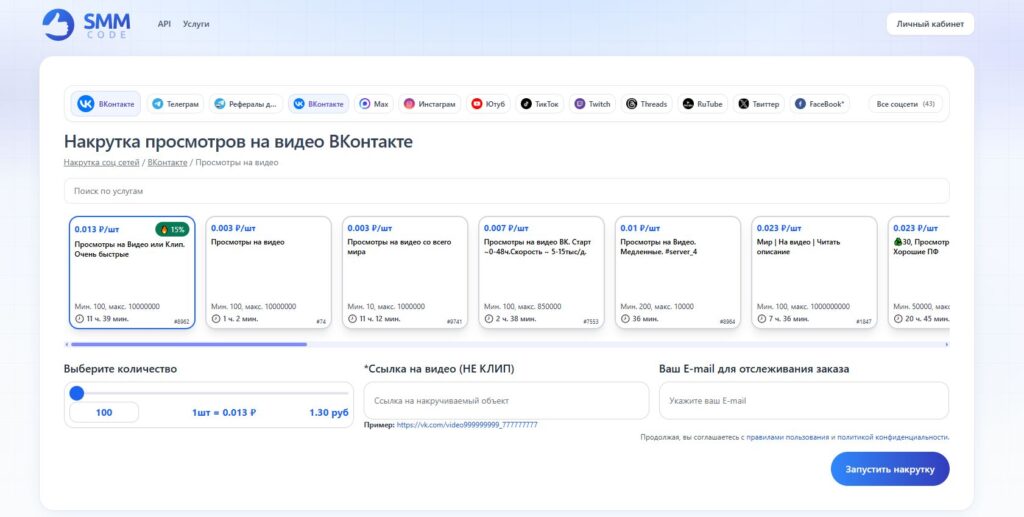Click the clock icon beside 11 ч. 39 мин.
1024x517 pixels.
[79, 319]
